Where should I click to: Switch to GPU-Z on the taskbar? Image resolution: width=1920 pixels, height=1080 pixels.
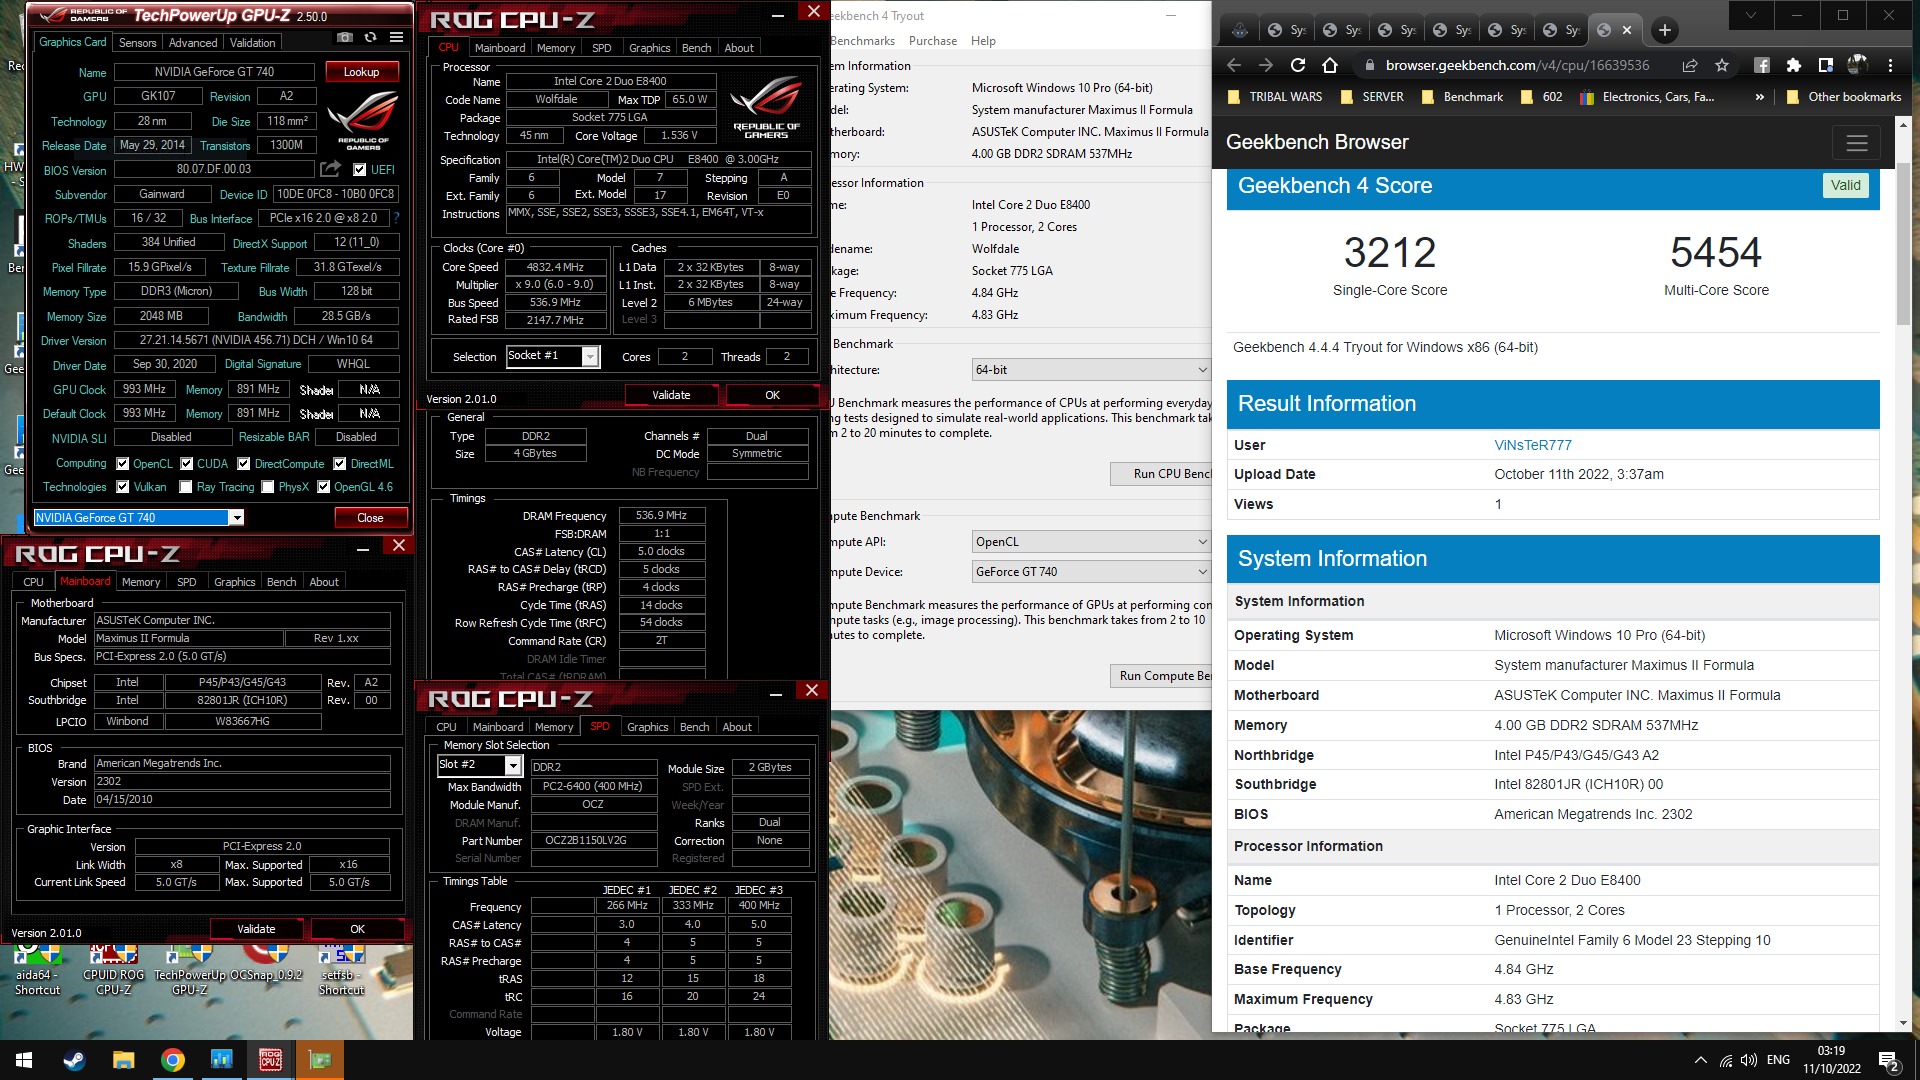[320, 1060]
